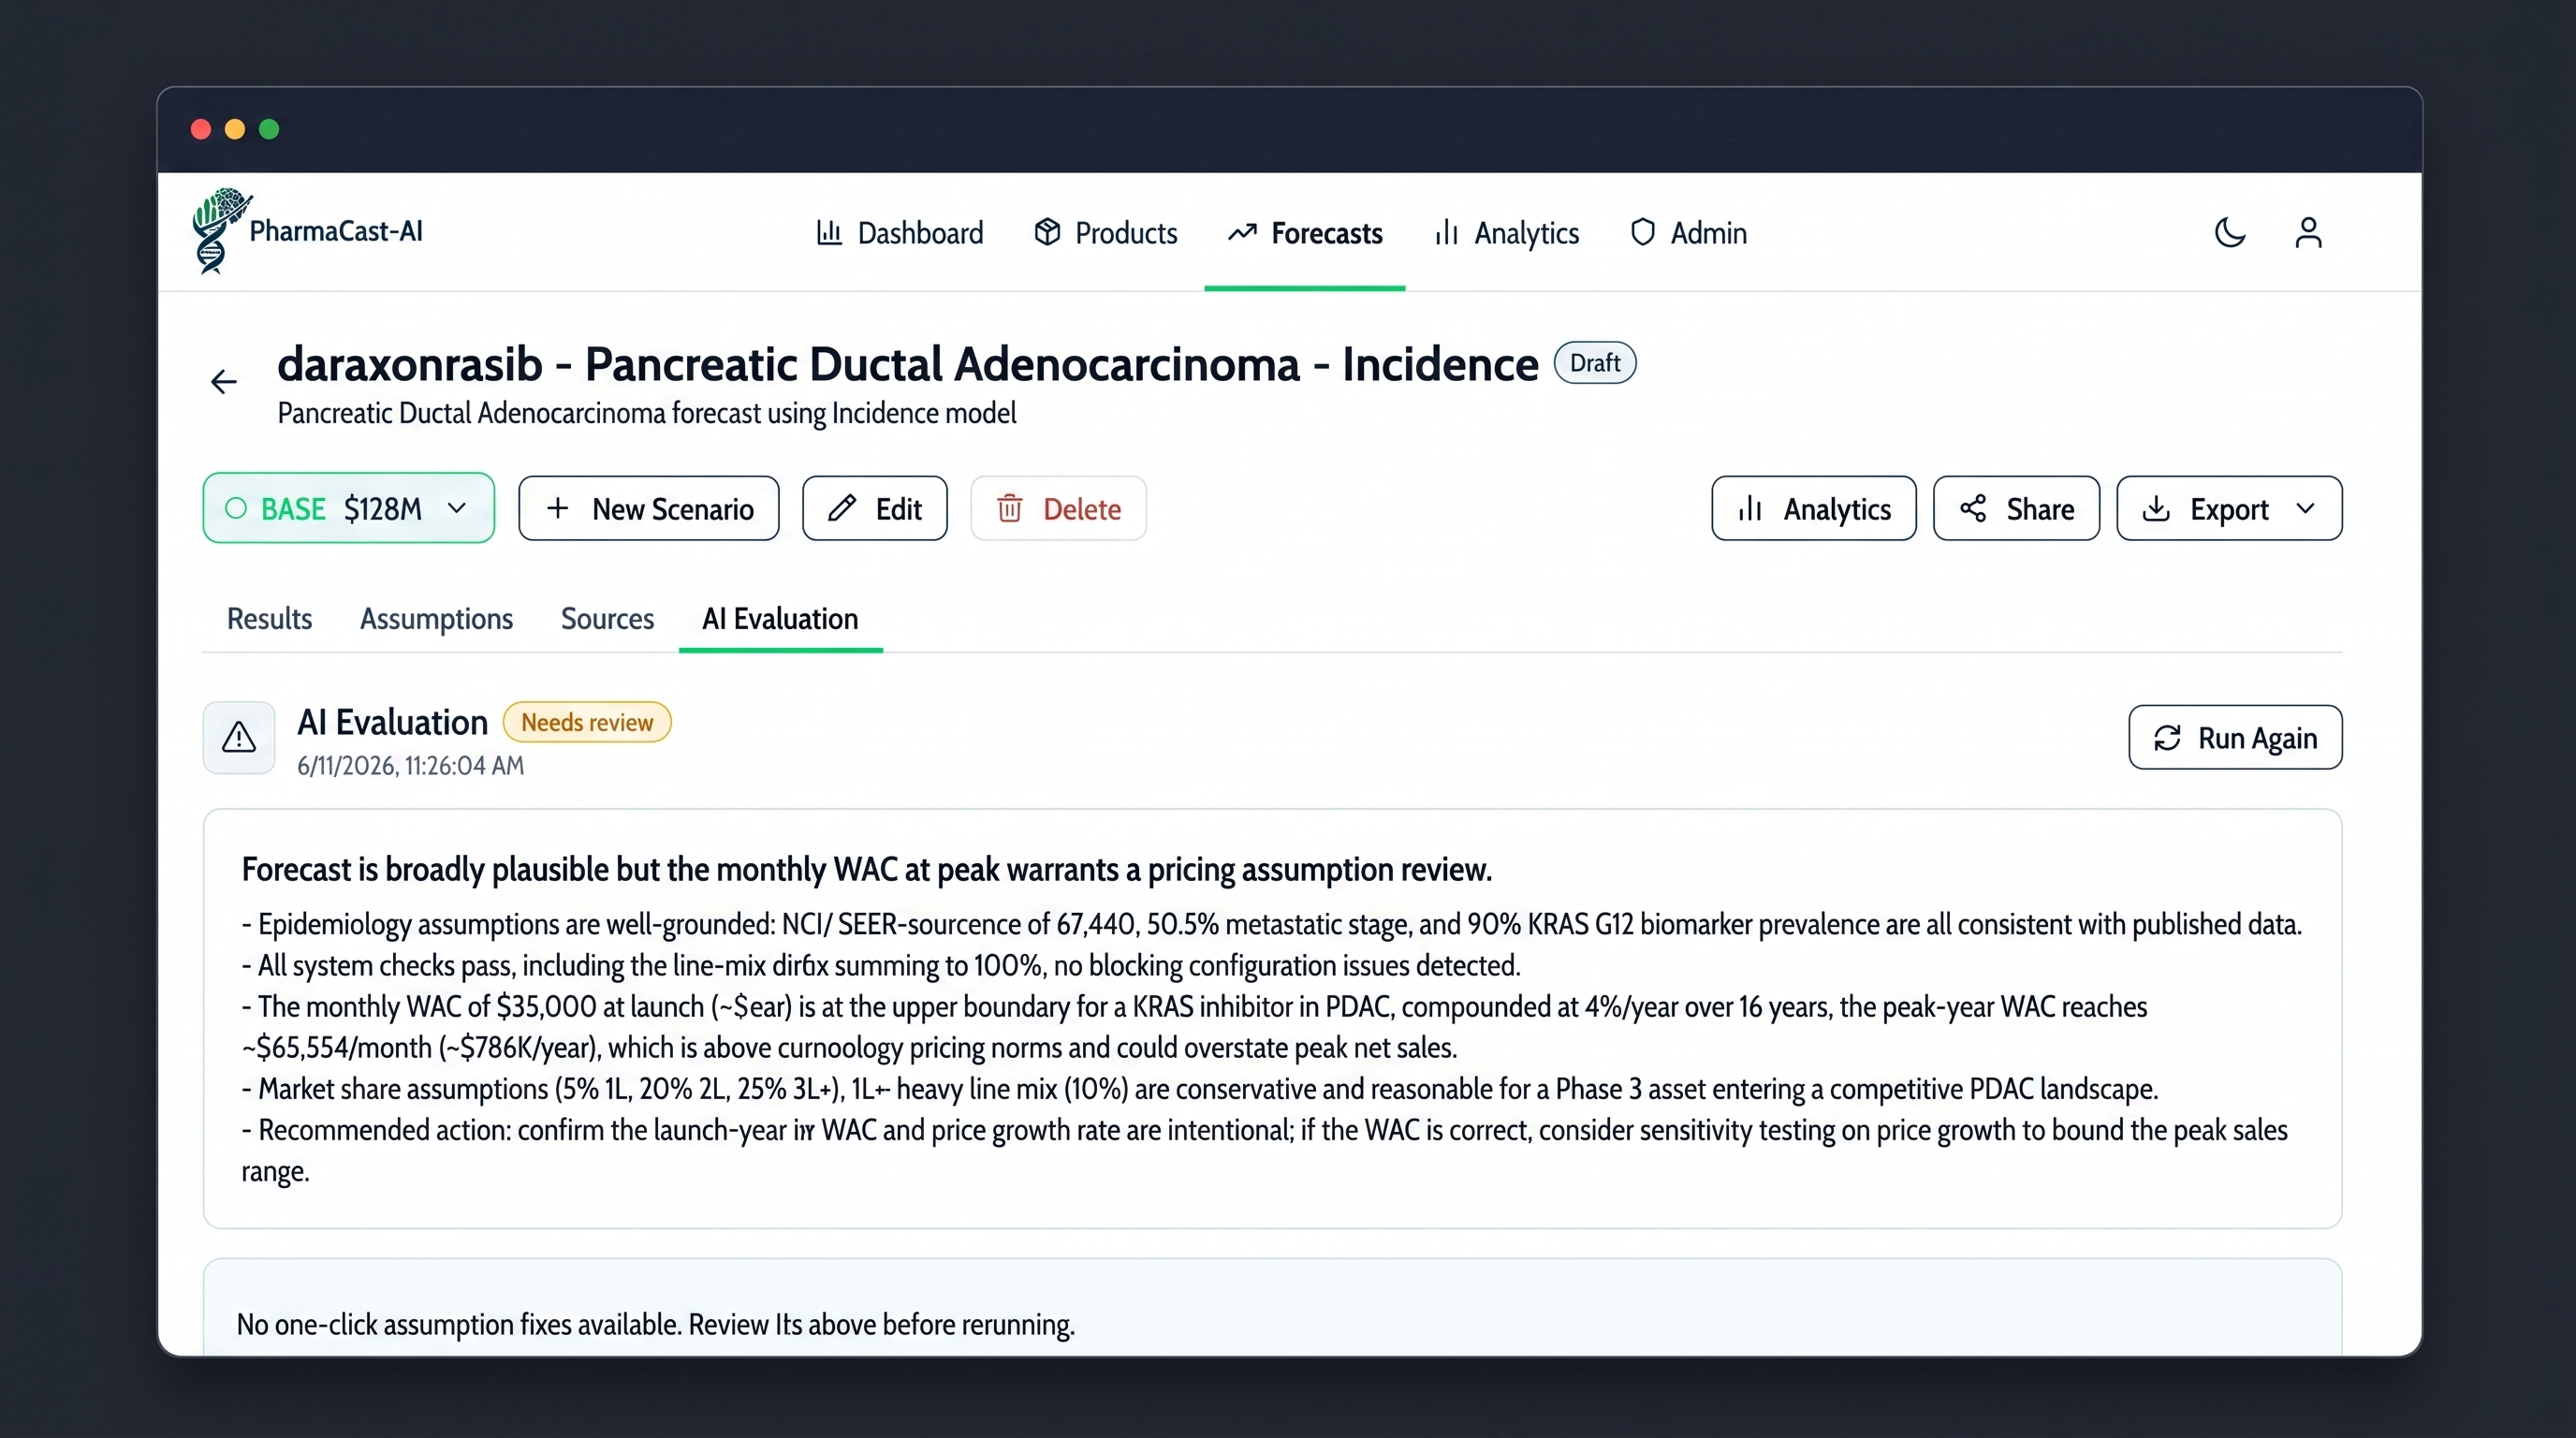Click the Needs review badge
Viewport: 2576px width, 1438px height.
tap(587, 722)
